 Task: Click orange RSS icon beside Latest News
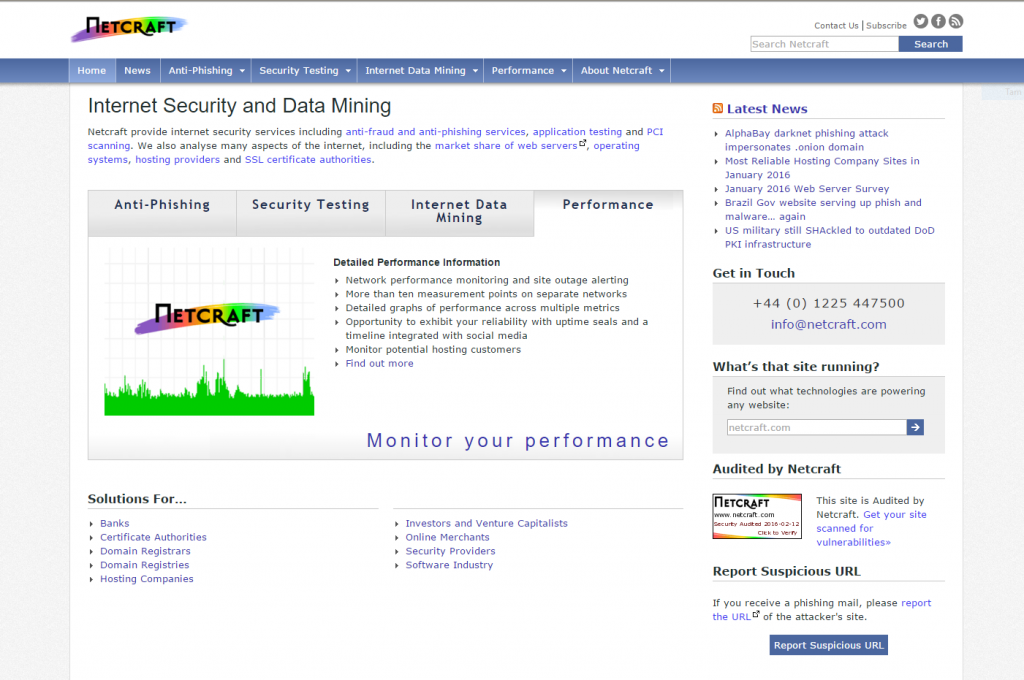[x=718, y=109]
